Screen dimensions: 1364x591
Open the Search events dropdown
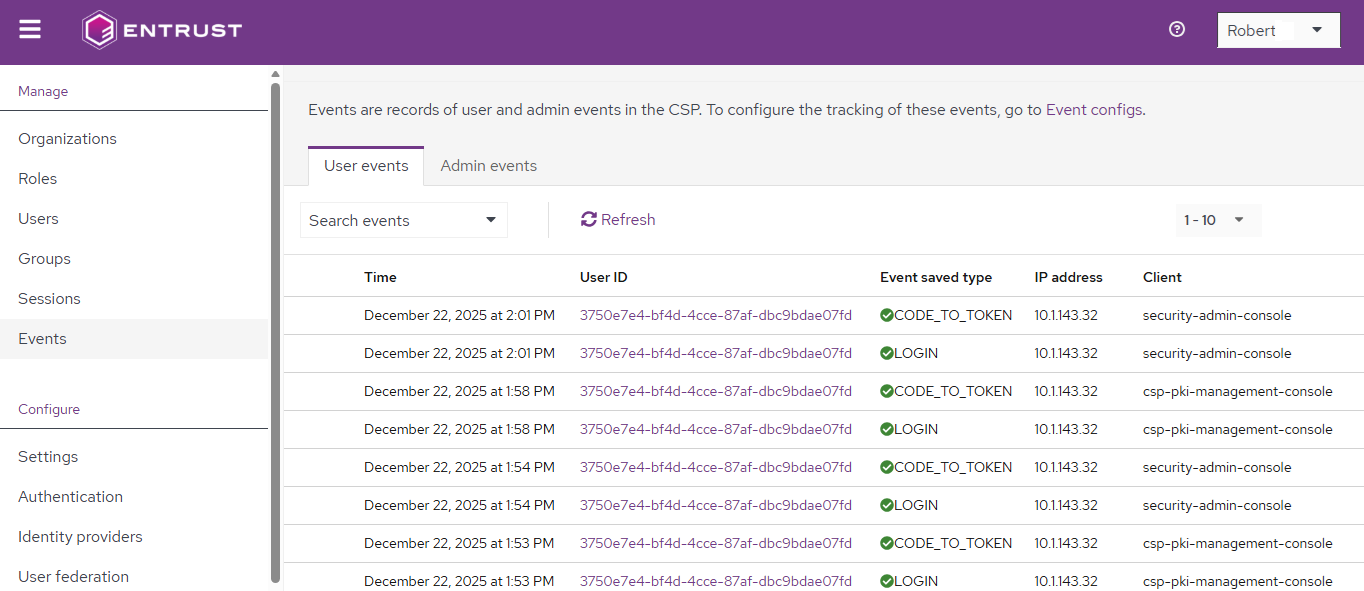(x=403, y=221)
